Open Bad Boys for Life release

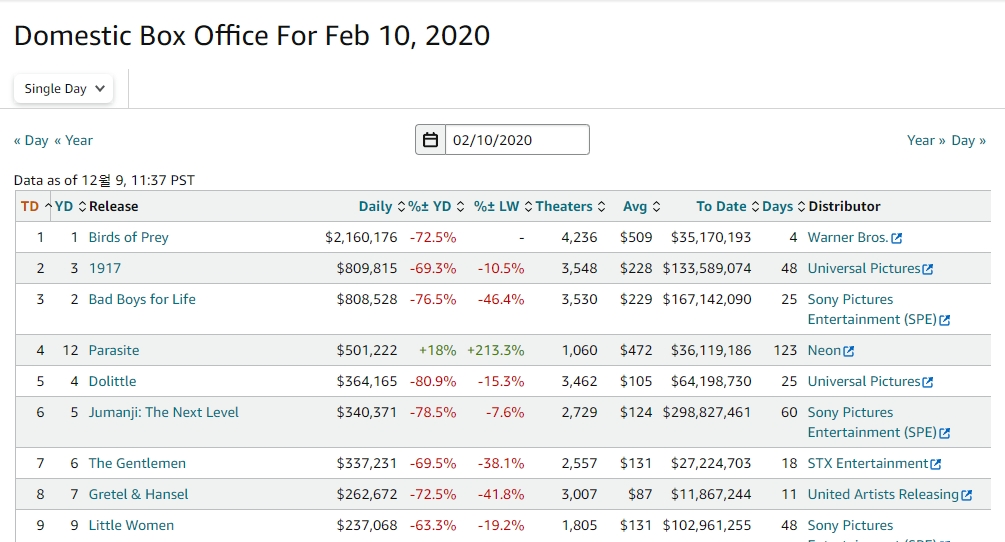pos(142,299)
